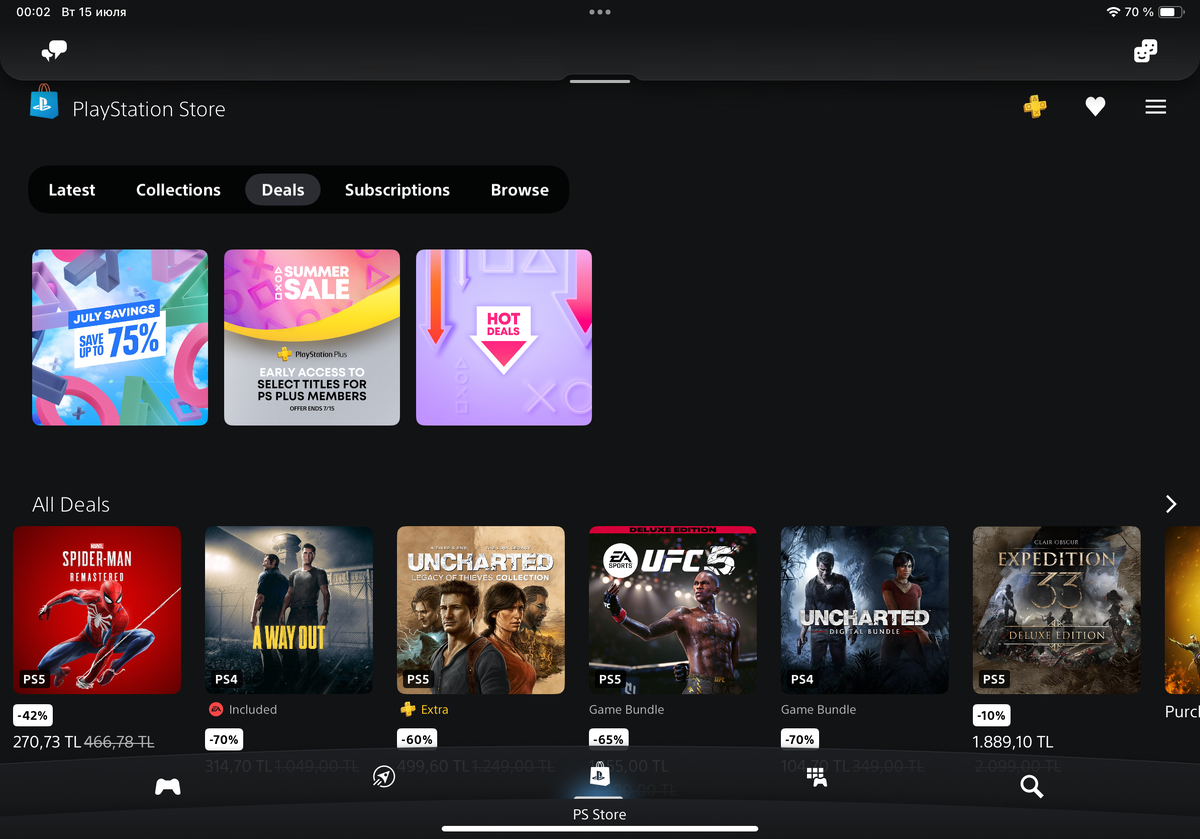Screen dimensions: 1200x839
Task: Expand All Deals with the right chevron
Action: [1171, 504]
